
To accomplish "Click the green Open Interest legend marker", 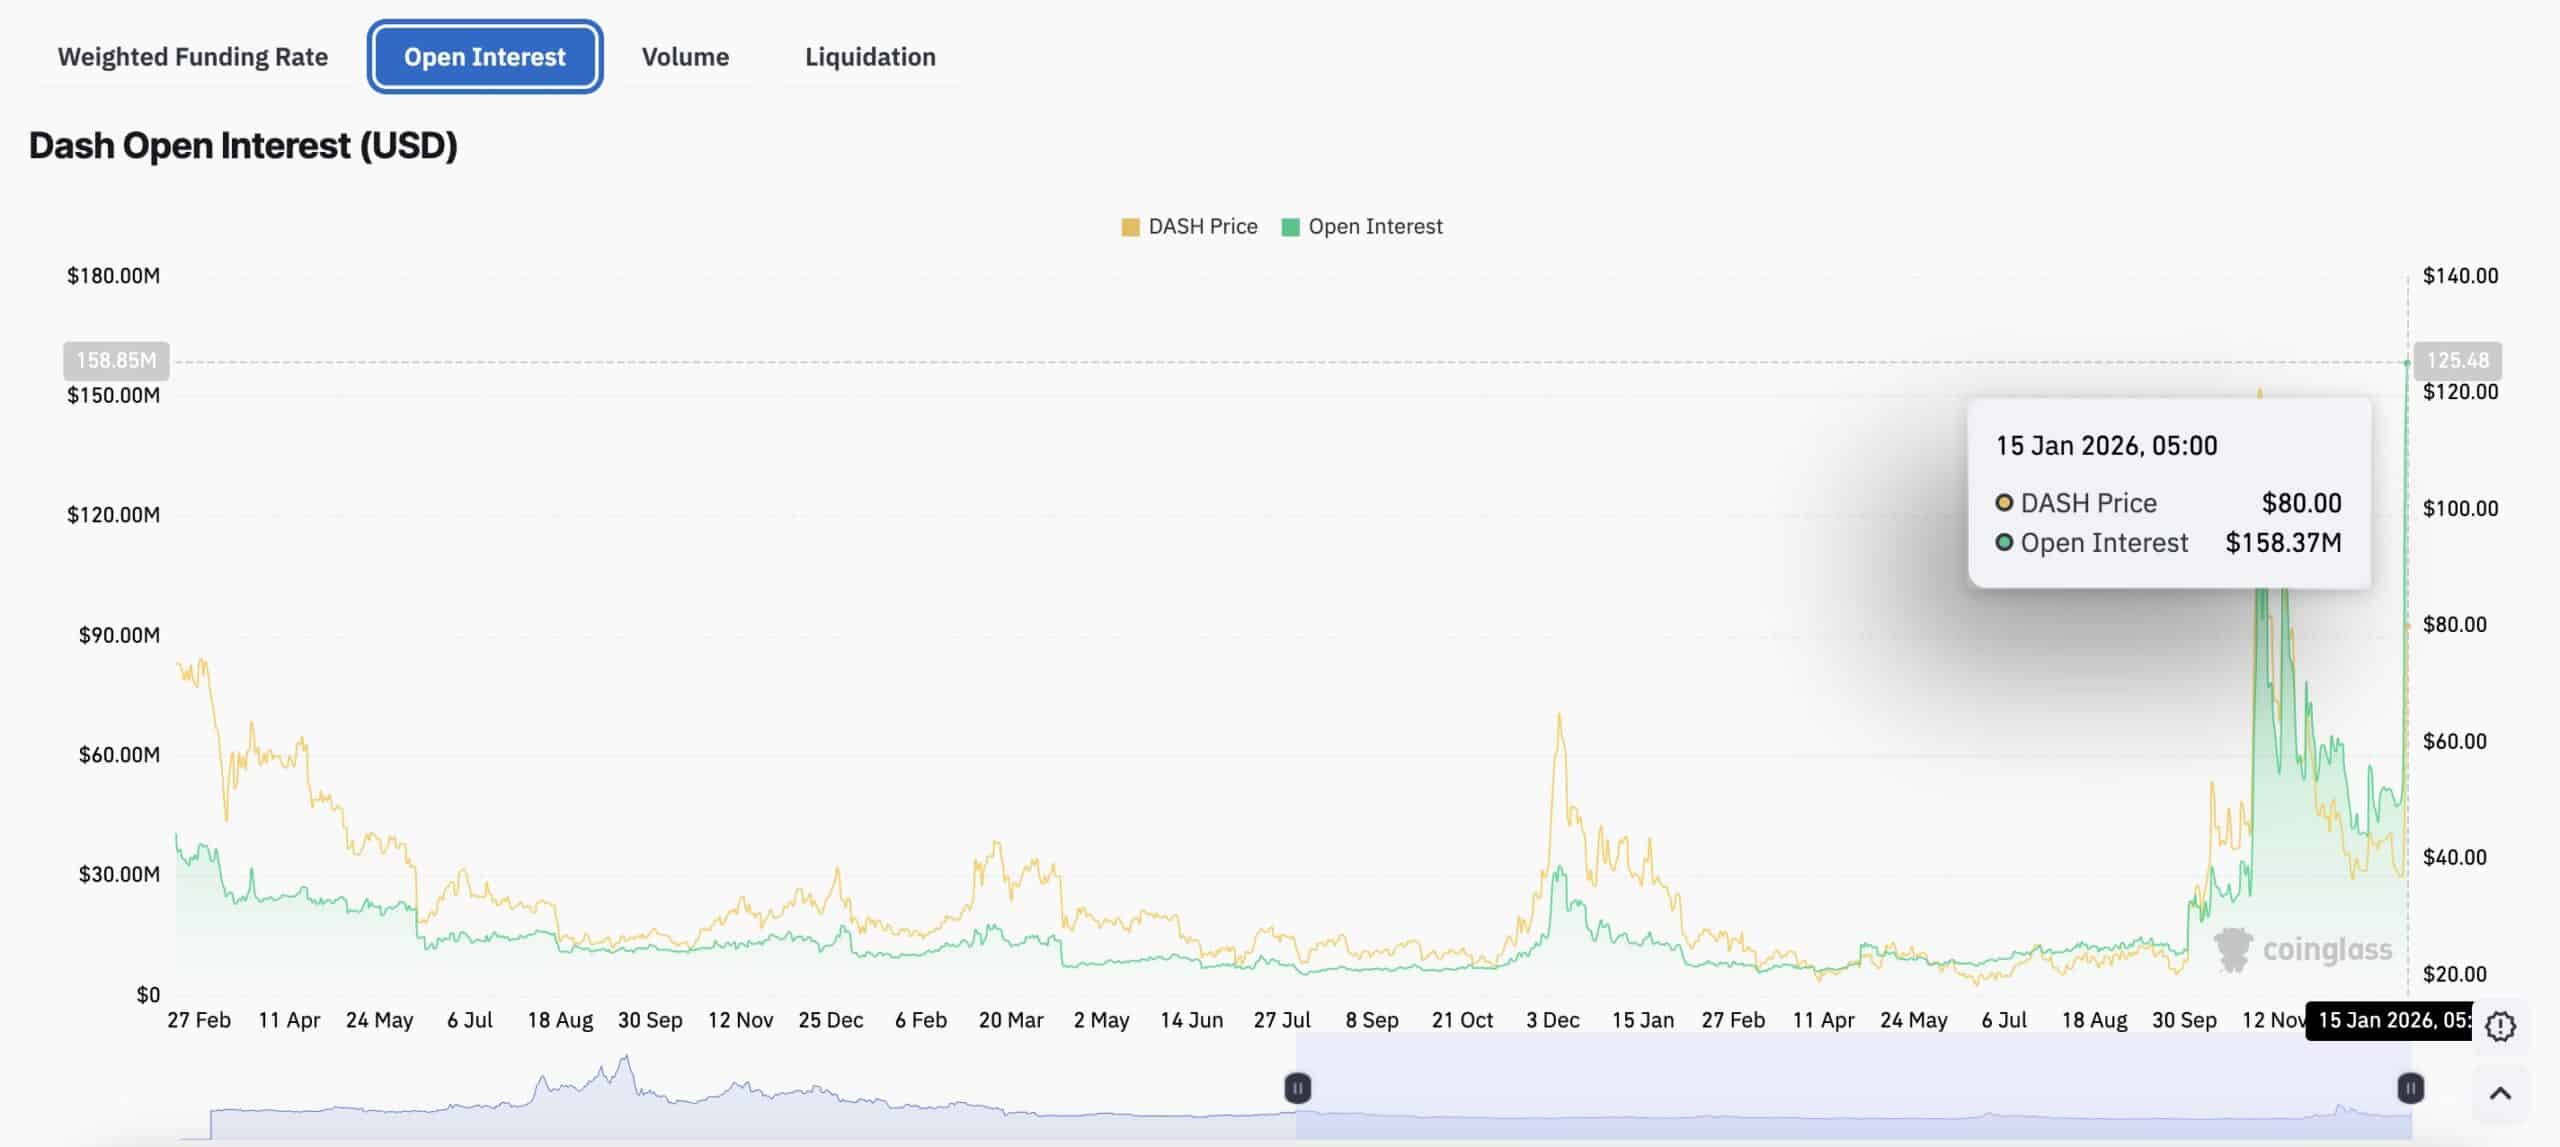I will 1290,226.
